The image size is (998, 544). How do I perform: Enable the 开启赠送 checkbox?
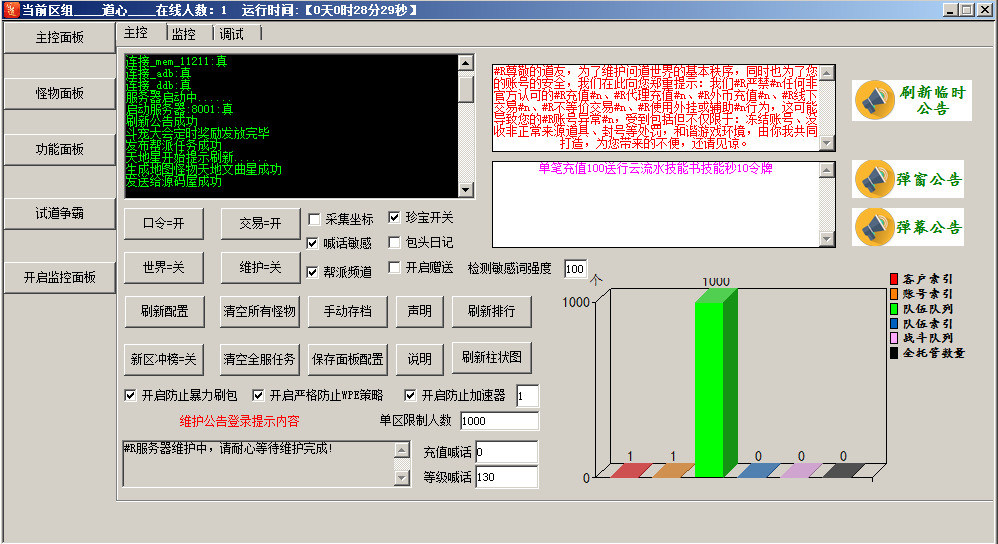coord(394,268)
